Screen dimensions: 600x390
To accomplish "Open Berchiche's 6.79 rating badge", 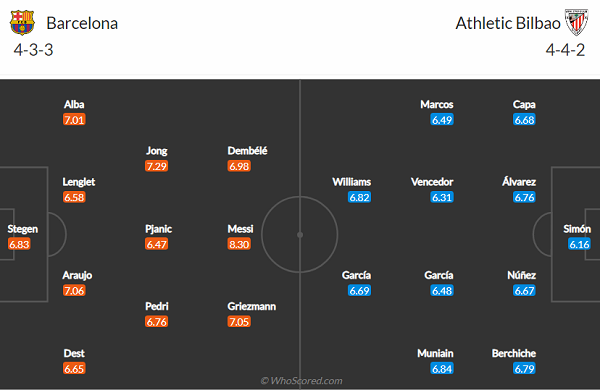I will tap(524, 369).
